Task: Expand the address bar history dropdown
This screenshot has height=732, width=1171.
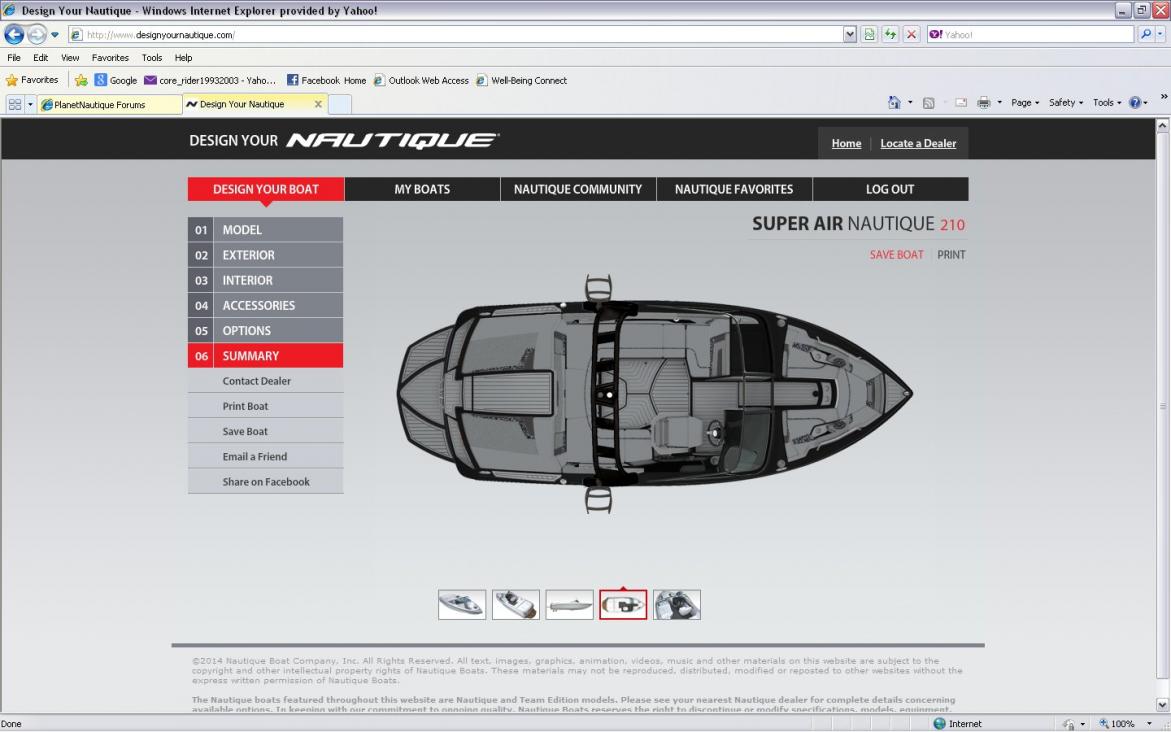Action: coord(850,34)
